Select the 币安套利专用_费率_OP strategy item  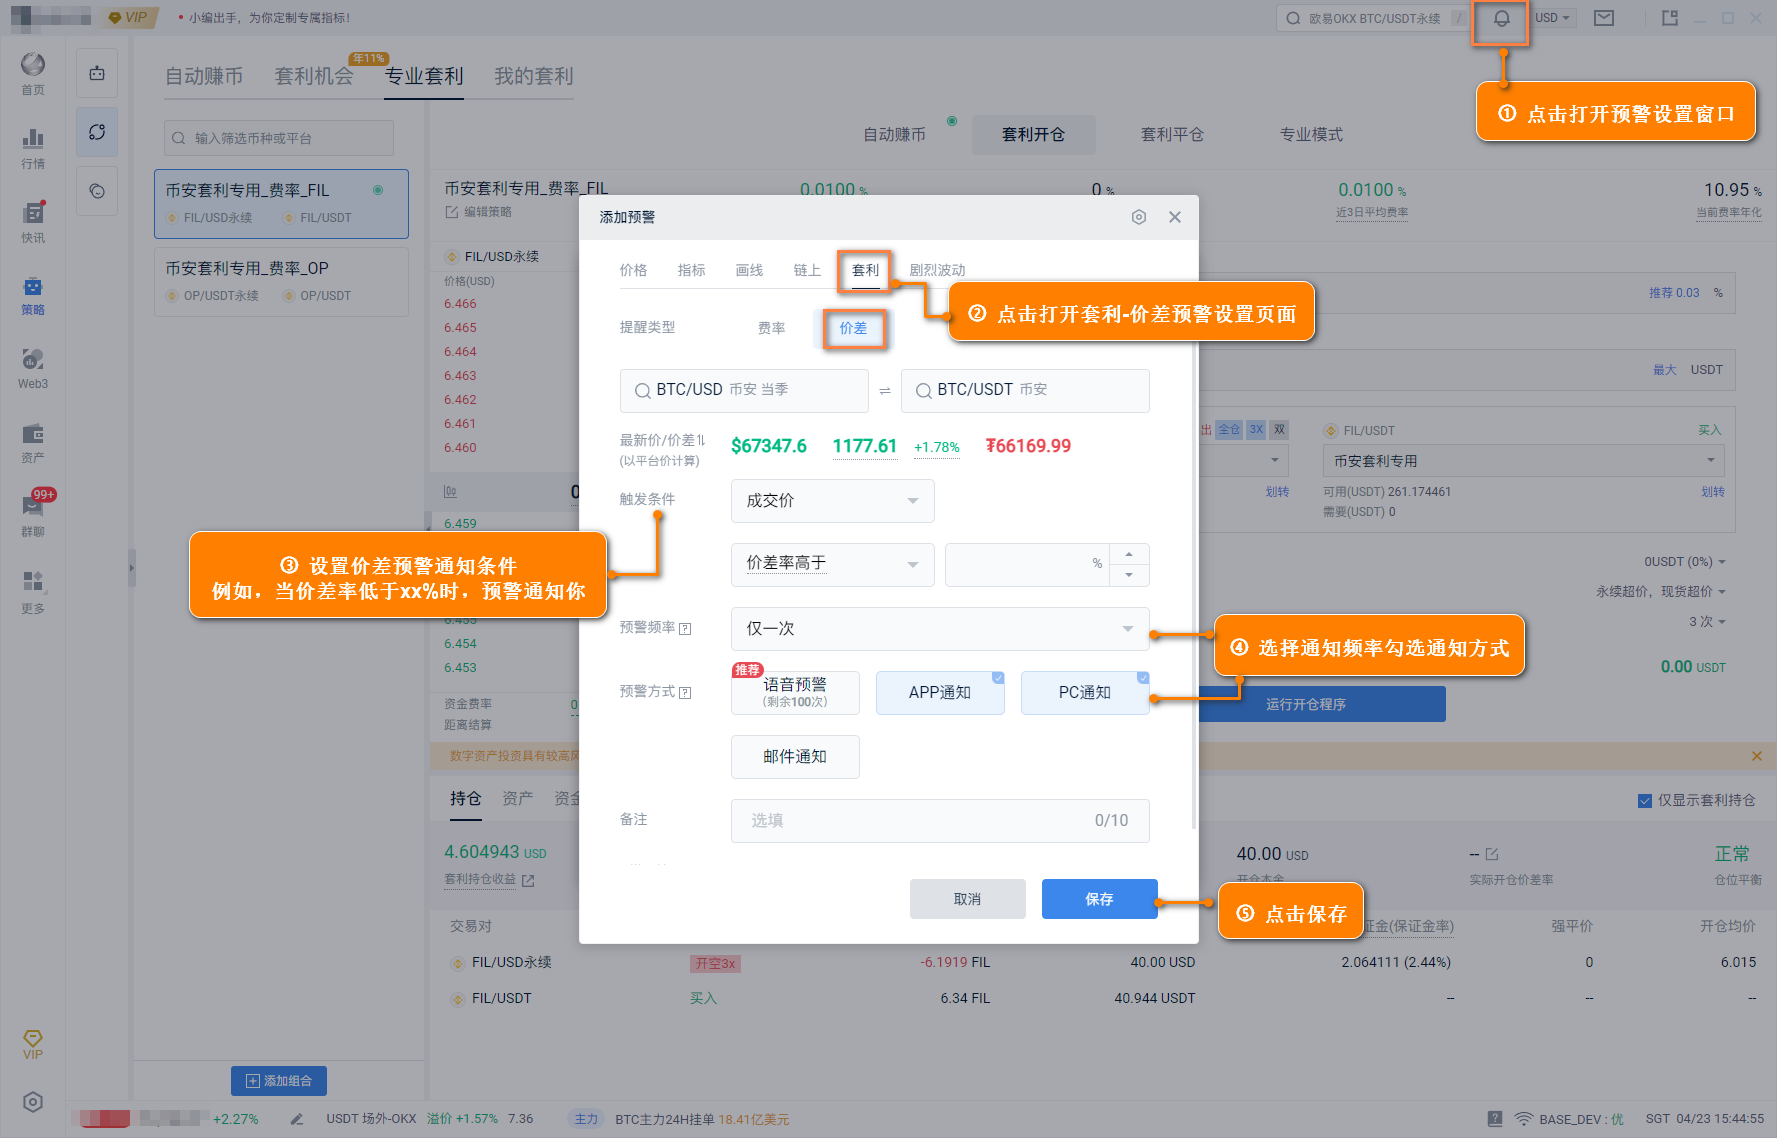[281, 281]
